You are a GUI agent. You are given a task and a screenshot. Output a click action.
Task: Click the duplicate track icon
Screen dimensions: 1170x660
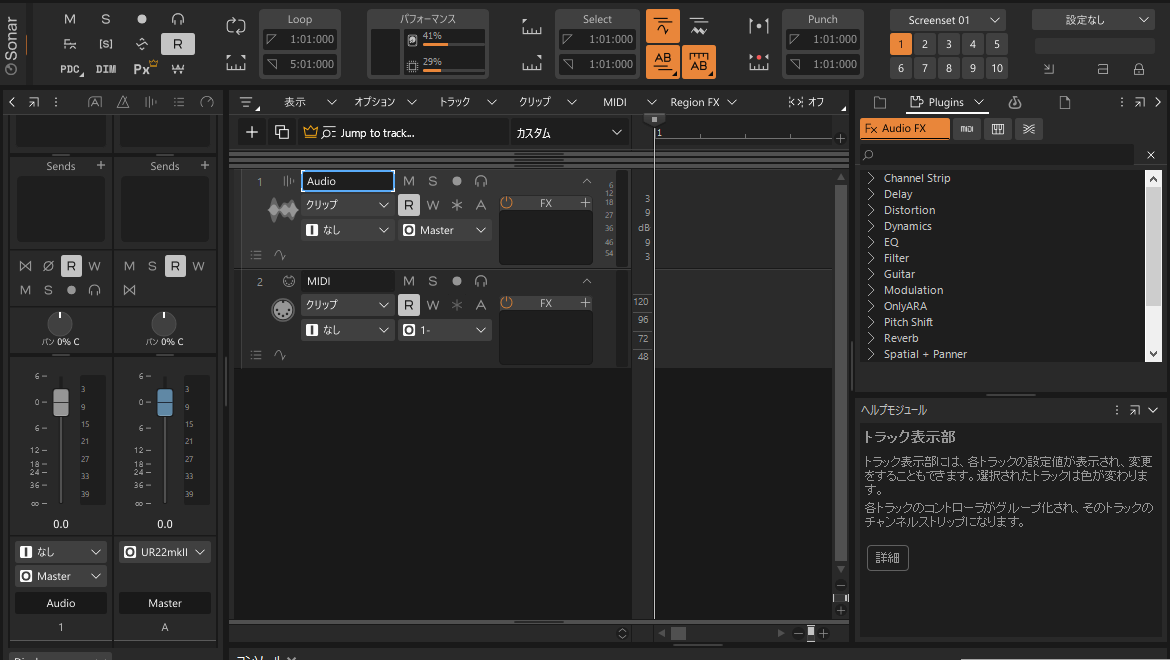pyautogui.click(x=282, y=133)
